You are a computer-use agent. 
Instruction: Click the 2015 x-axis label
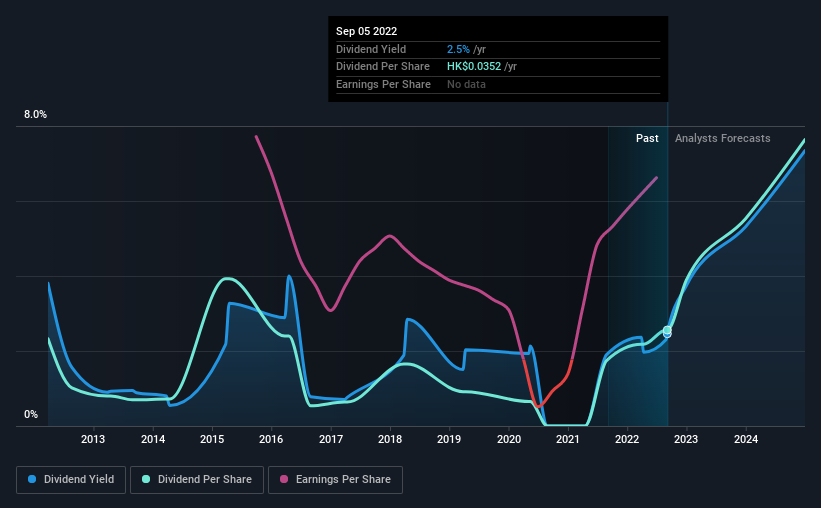[x=212, y=439]
